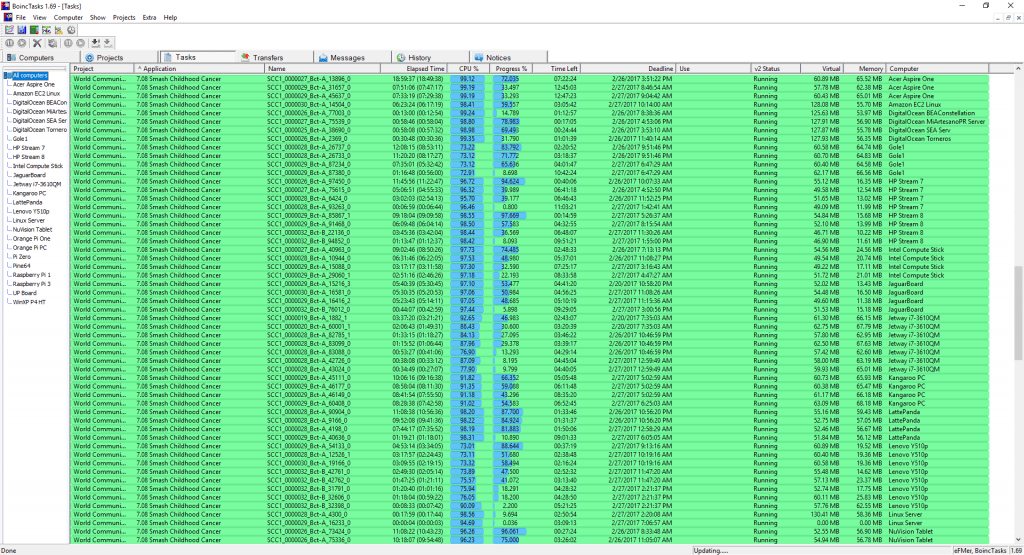The image size is (1024, 555).
Task: Select Gole1 in the computer tree
Action: tap(20, 138)
